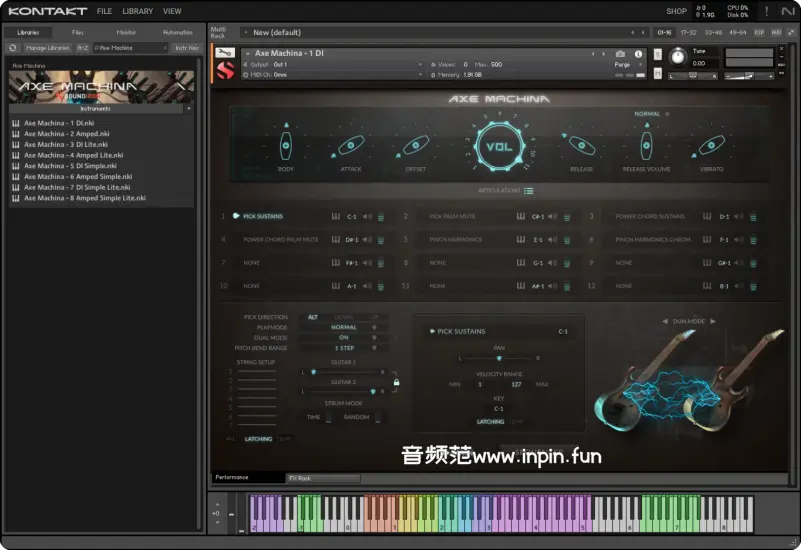Set pick direction to DOWN
801x550 pixels.
tap(343, 317)
